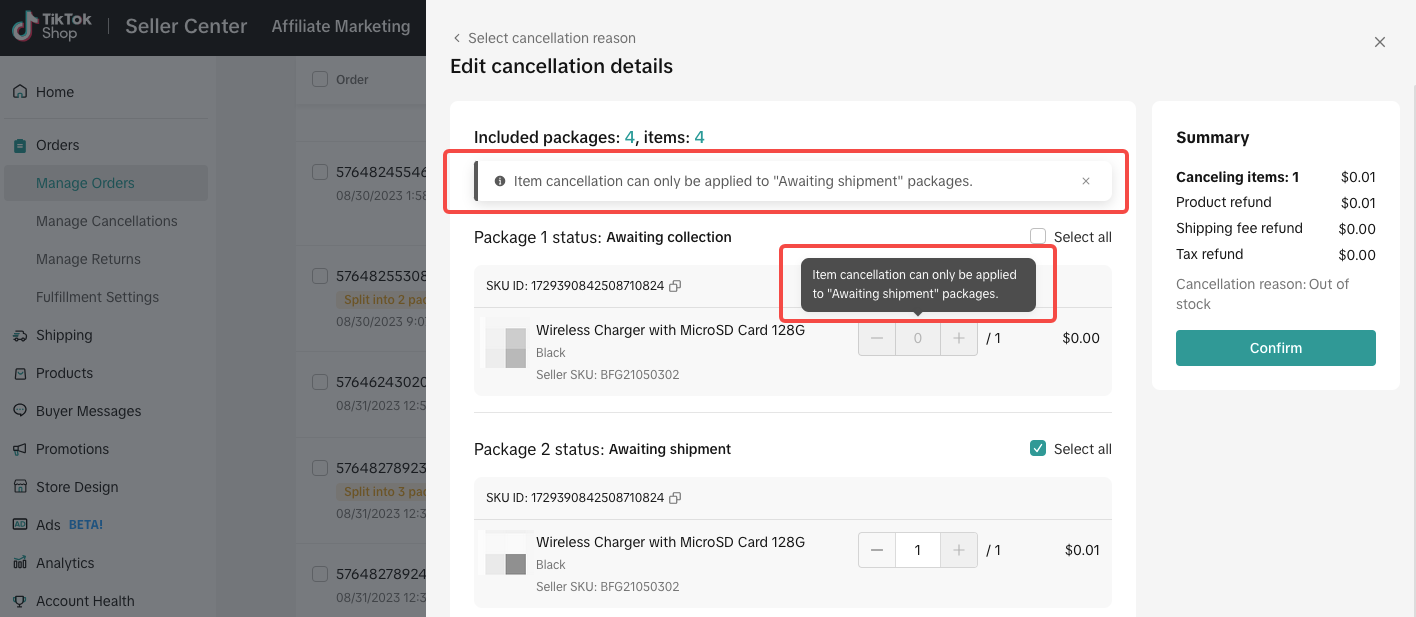Expand the Orders section in sidebar
The width and height of the screenshot is (1416, 617).
click(x=57, y=145)
